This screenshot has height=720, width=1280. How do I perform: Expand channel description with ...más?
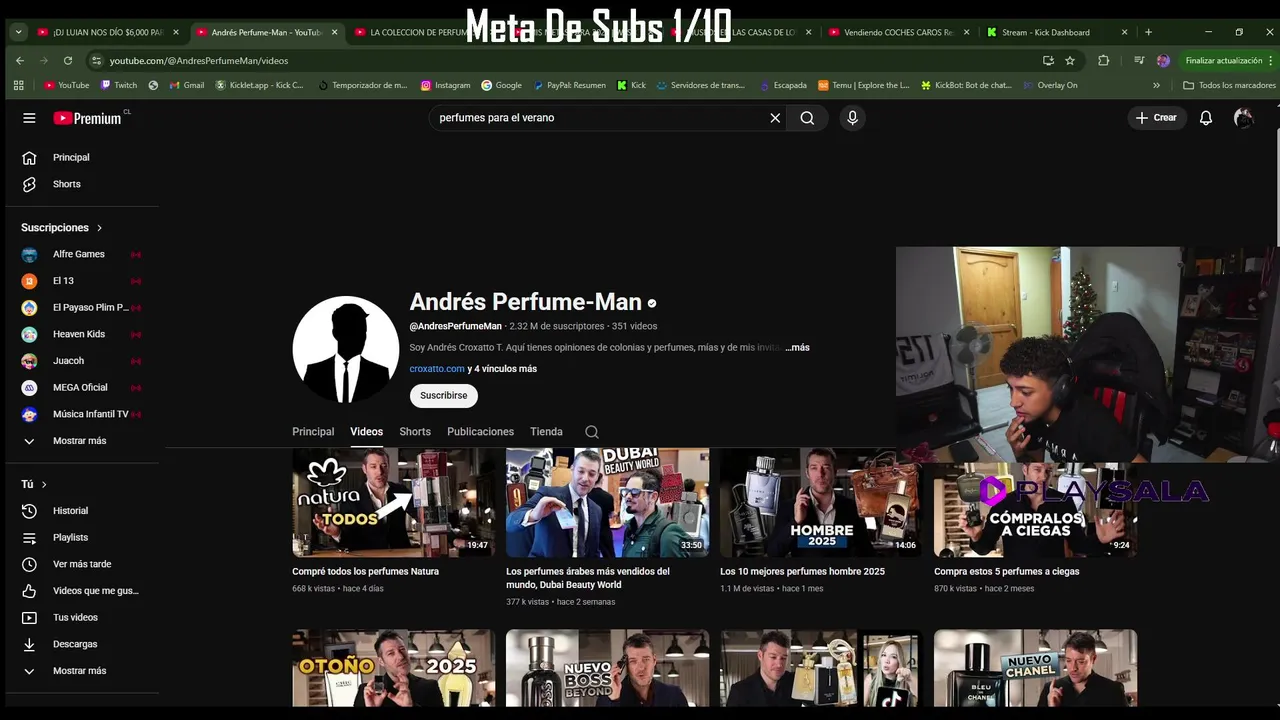797,347
